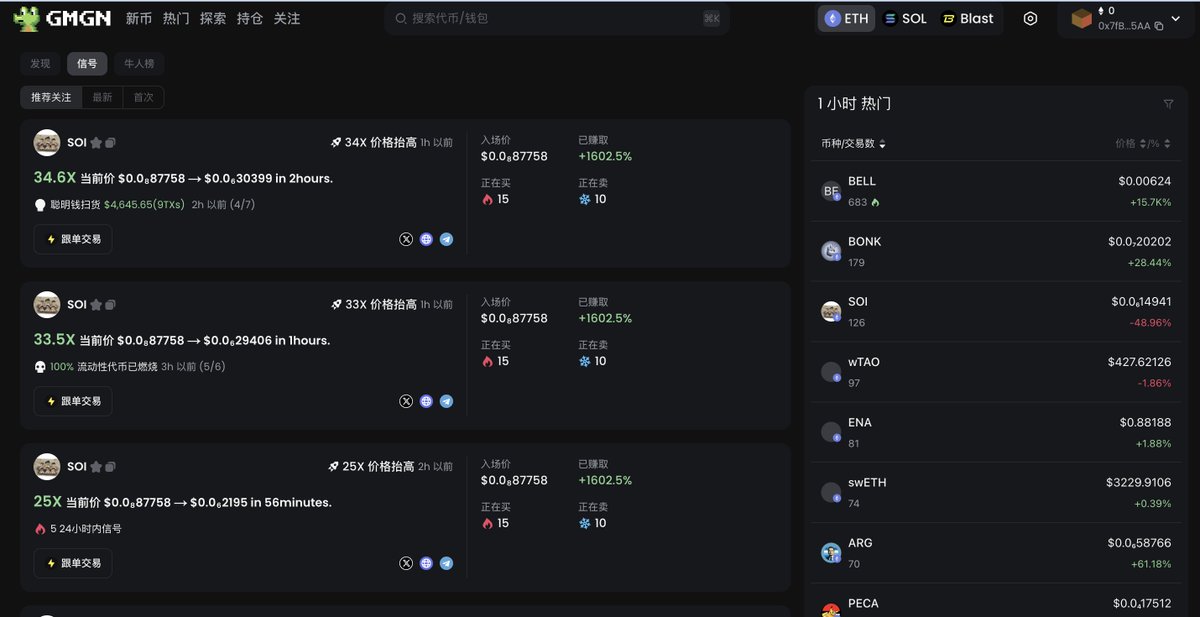Viewport: 1200px width, 617px height.
Task: Open swETH row in hot list
Action: [997, 492]
